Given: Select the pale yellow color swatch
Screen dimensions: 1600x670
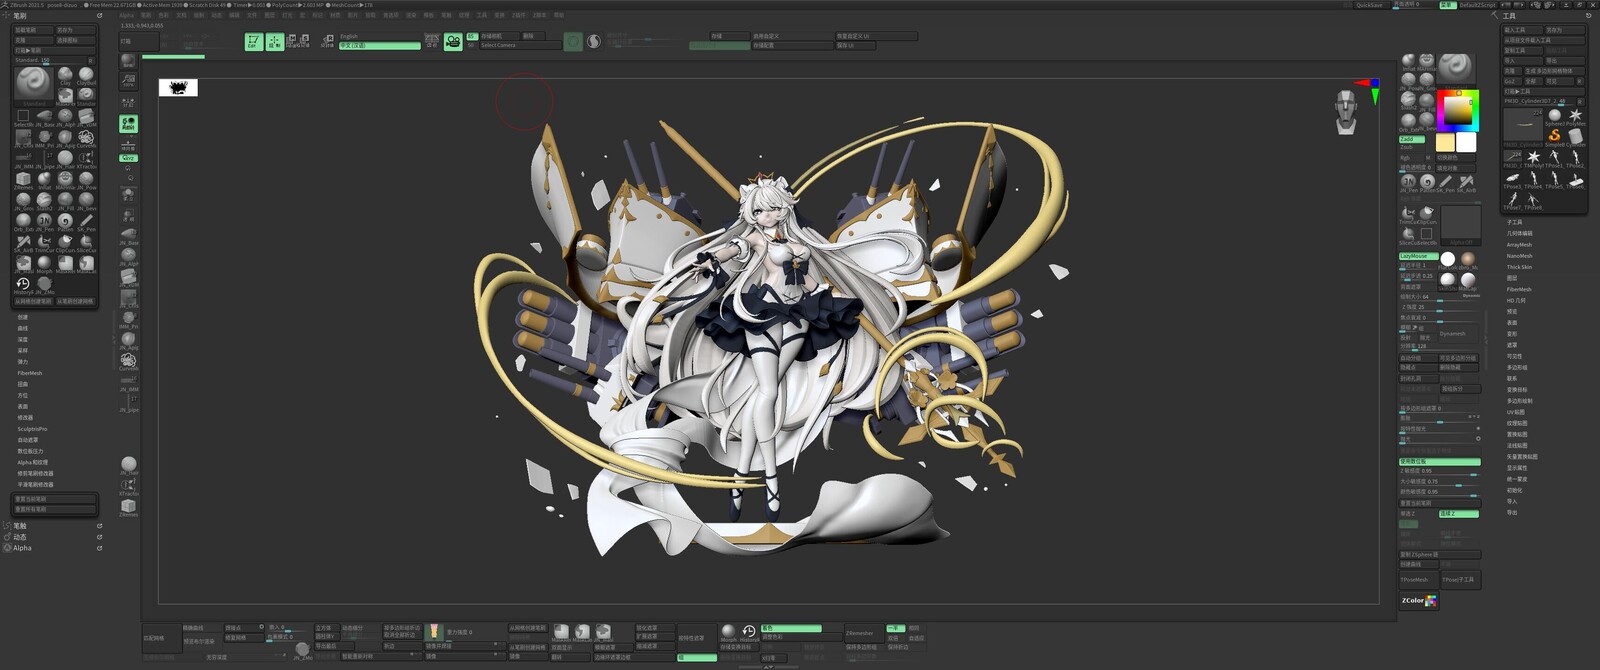Looking at the screenshot, I should (x=1445, y=142).
